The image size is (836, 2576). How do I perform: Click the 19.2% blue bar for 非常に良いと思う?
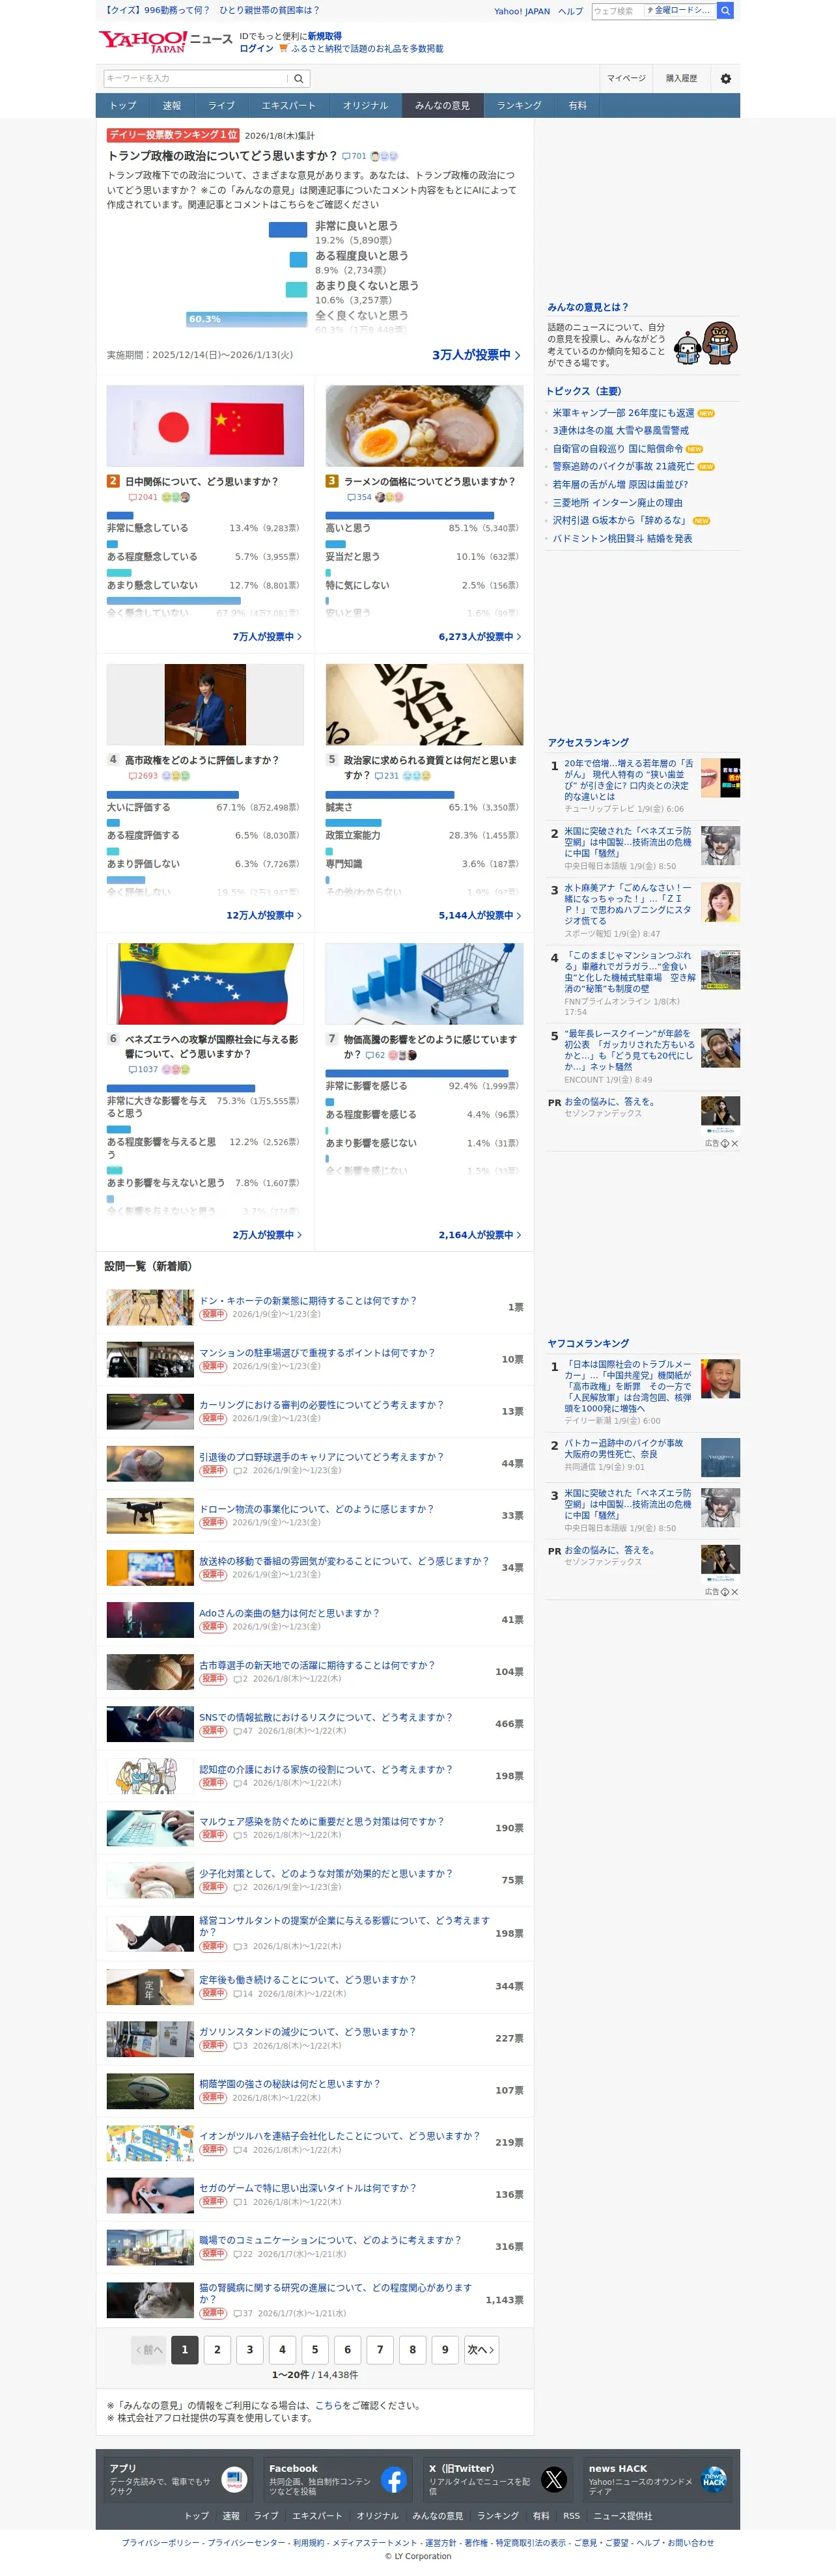pyautogui.click(x=288, y=229)
